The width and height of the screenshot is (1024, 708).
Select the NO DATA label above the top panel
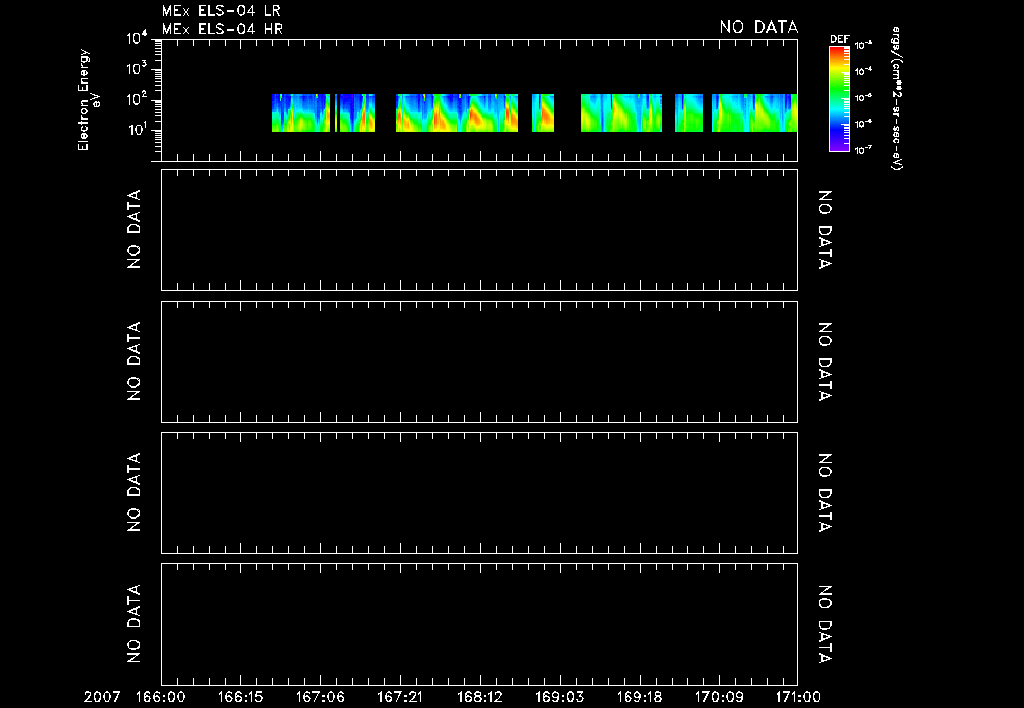tap(759, 27)
